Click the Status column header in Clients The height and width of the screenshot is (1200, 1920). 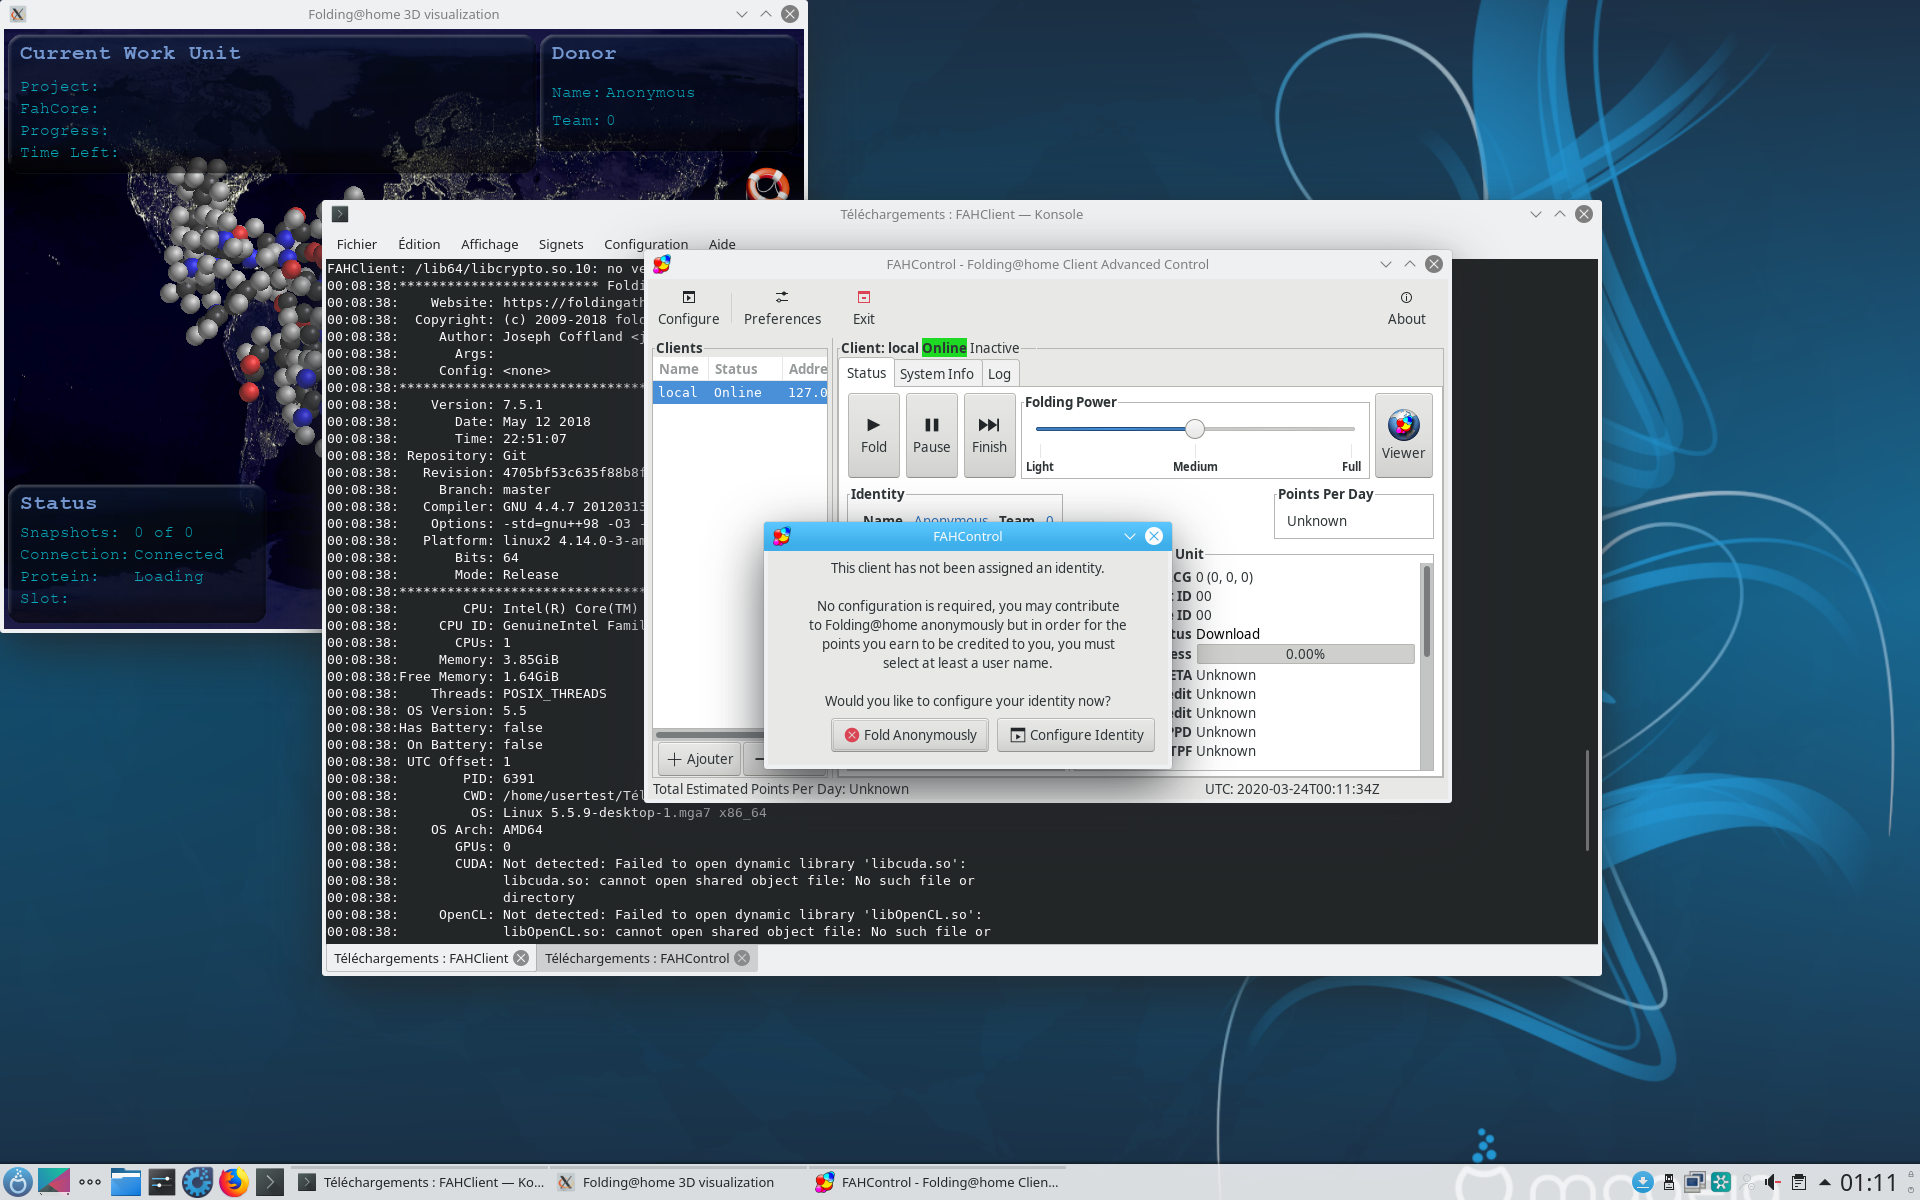tap(745, 369)
